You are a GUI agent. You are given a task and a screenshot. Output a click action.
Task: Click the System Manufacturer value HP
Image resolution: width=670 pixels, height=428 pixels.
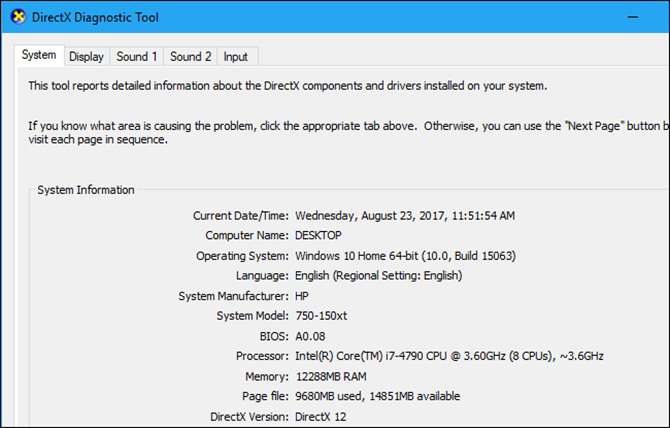point(302,296)
